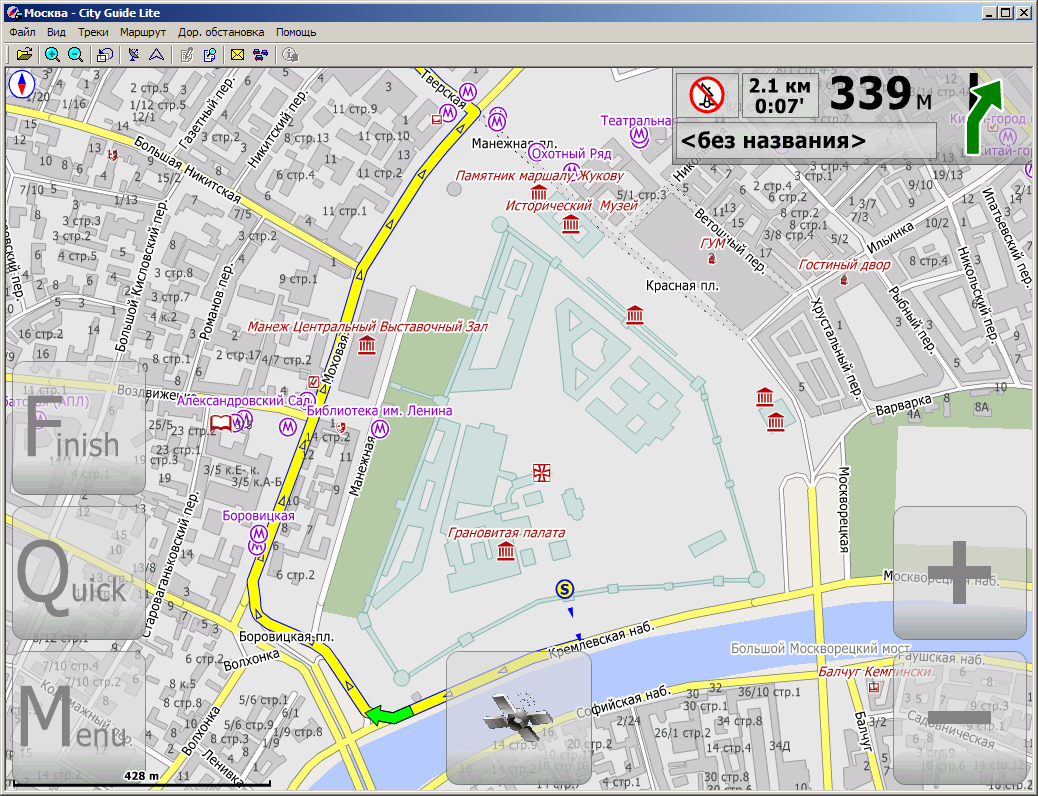Open the Дор. обстановка menu
The width and height of the screenshot is (1038, 796).
coord(221,32)
